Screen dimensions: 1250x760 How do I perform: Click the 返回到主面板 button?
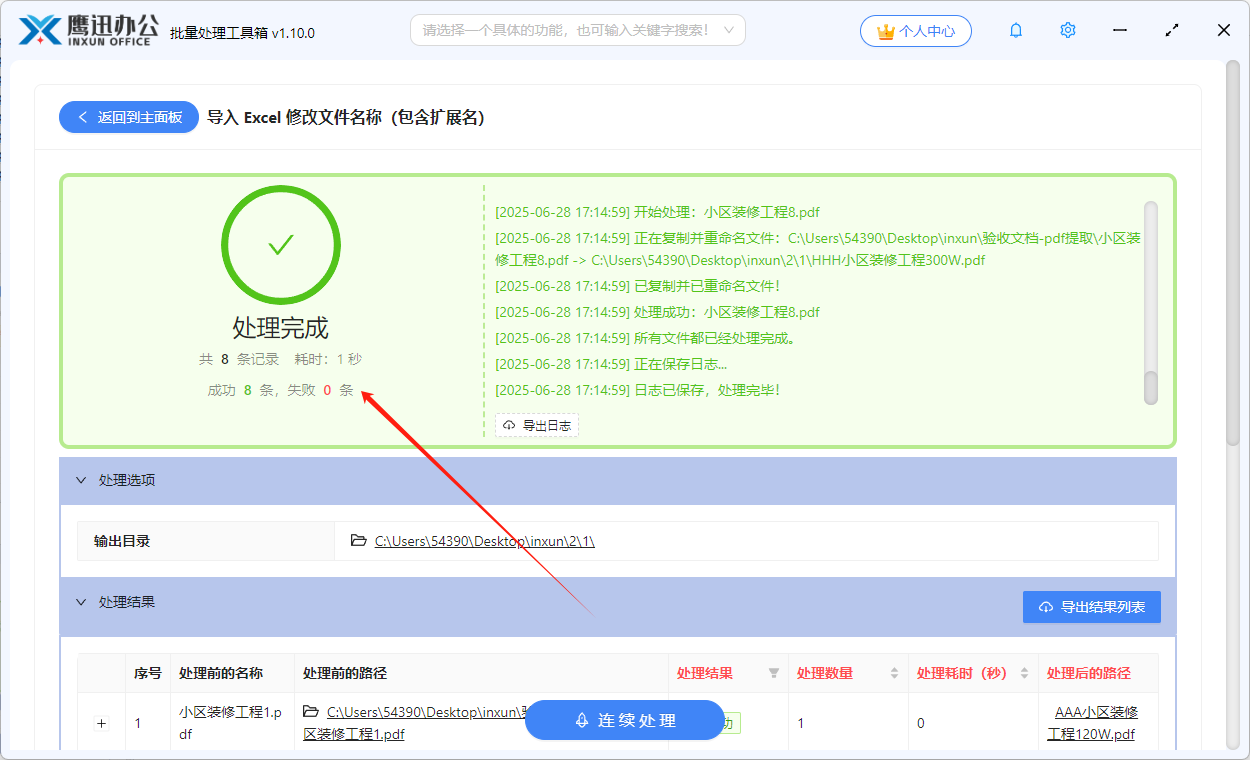click(x=128, y=117)
